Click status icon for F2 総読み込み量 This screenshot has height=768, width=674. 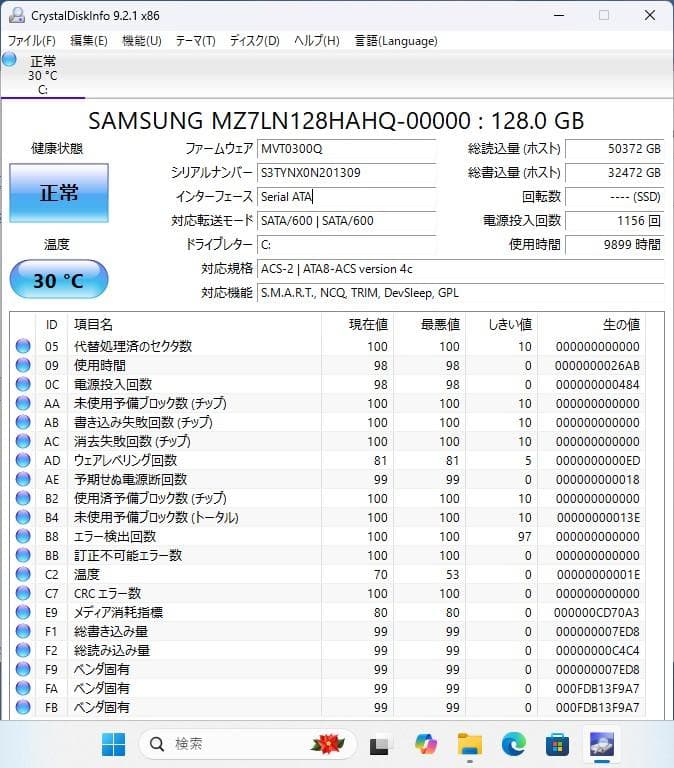point(23,650)
